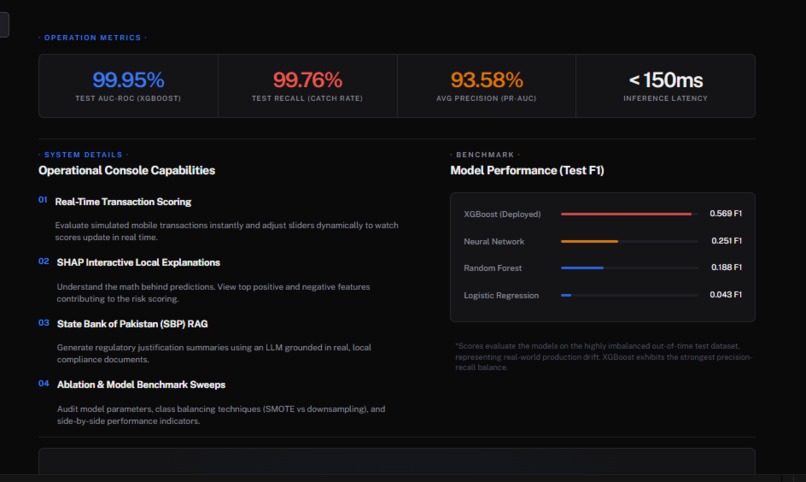Click the 99.95% Test AUC-ROC value
This screenshot has height=482, width=806.
(129, 80)
